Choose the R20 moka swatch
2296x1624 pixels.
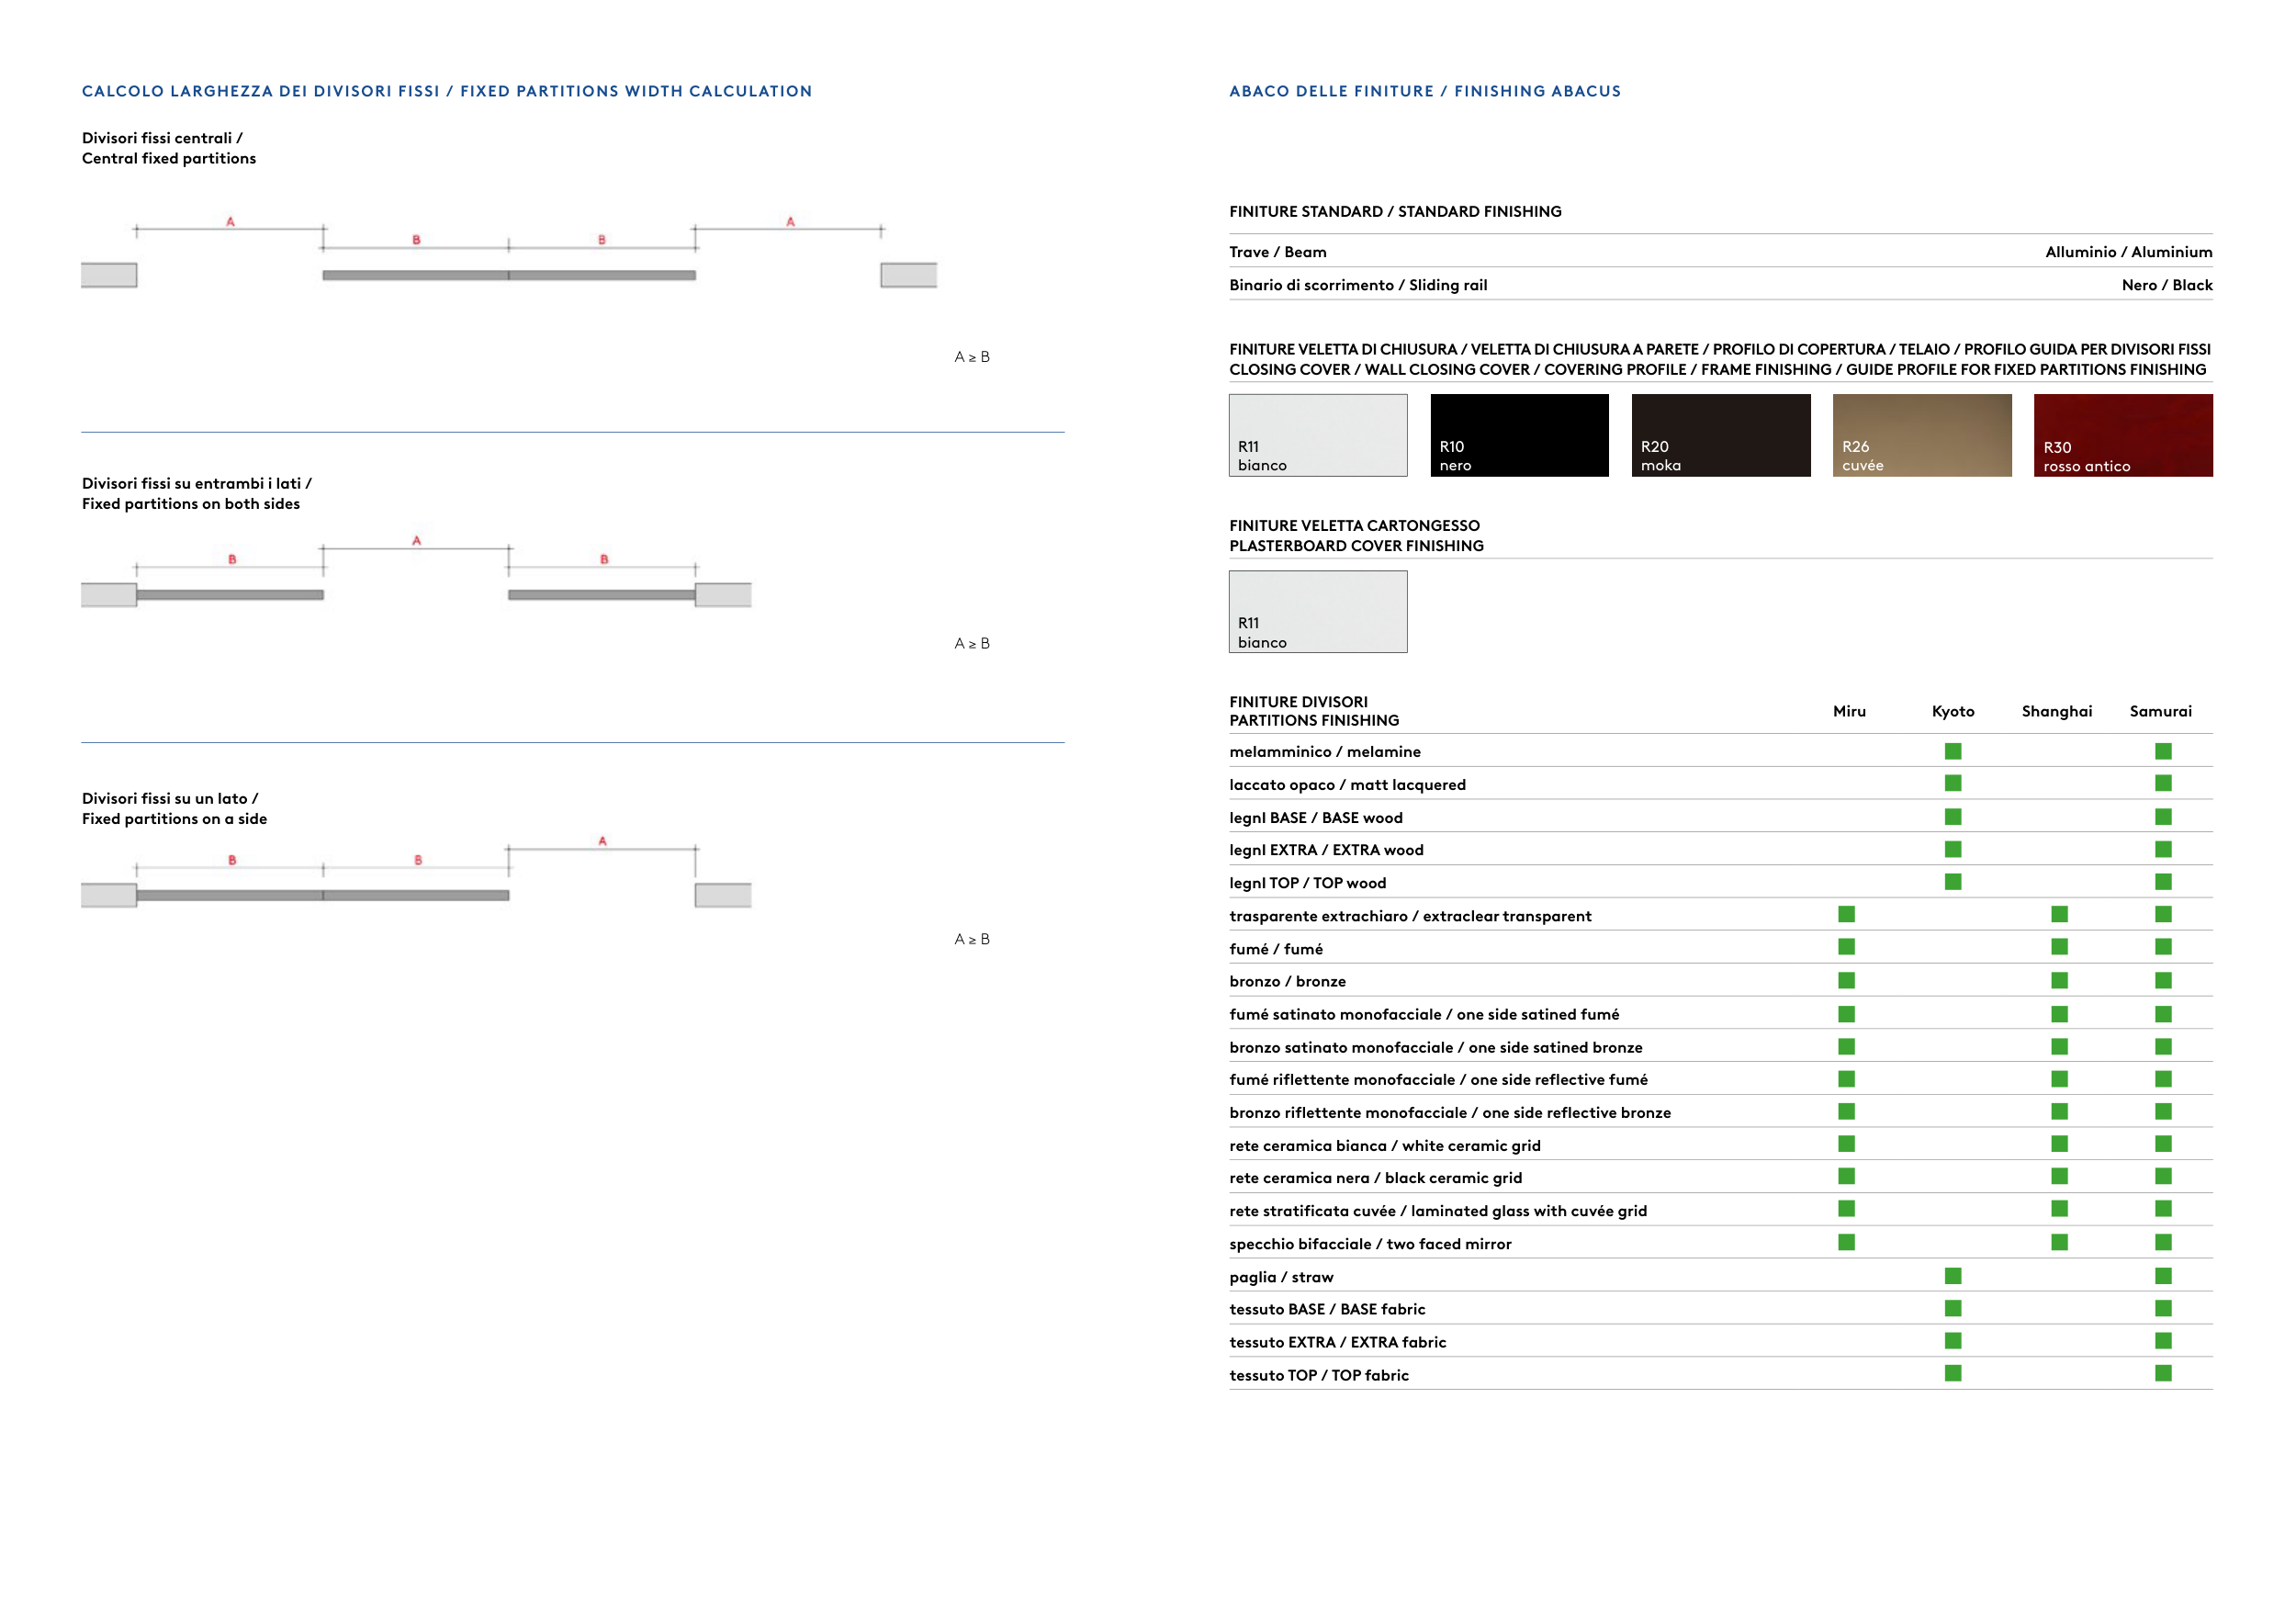[x=1720, y=435]
